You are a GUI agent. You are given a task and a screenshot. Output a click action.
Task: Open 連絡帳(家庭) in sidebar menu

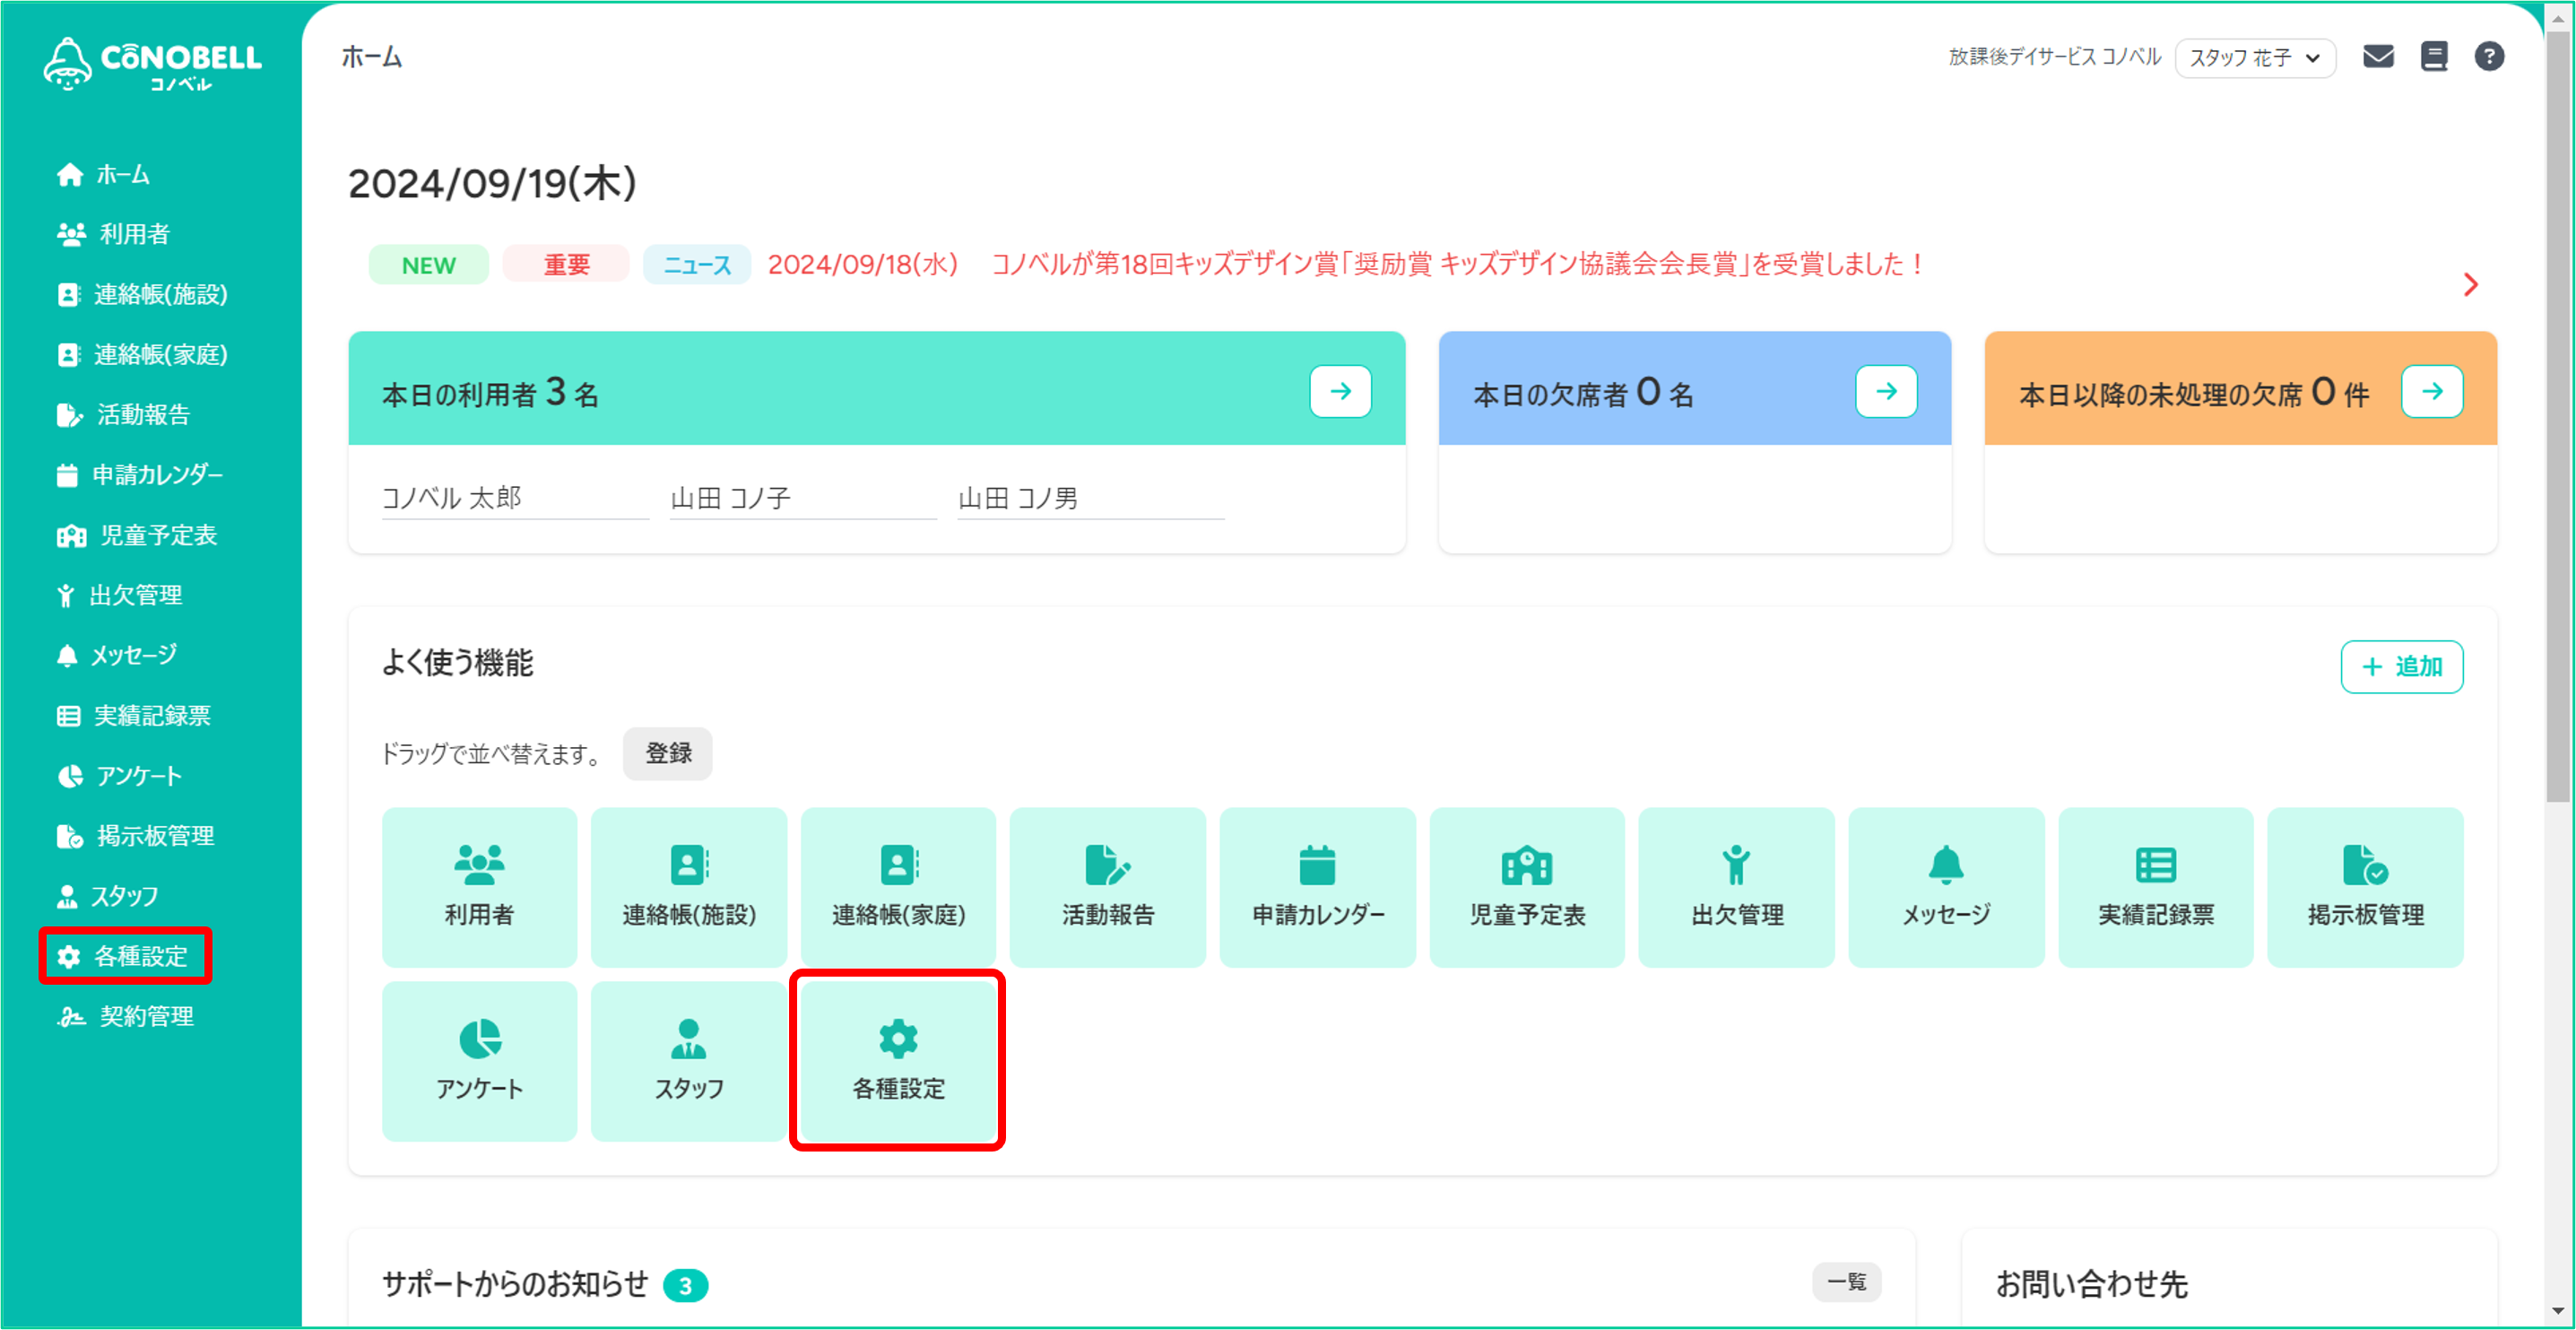pyautogui.click(x=143, y=354)
